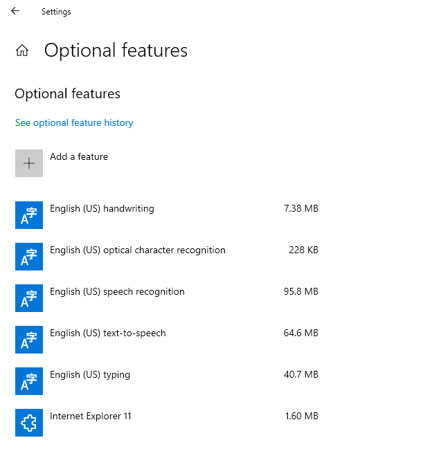Click the 1.60 MB size of Internet Explorer
Screen dimensions: 428x449
tap(302, 416)
